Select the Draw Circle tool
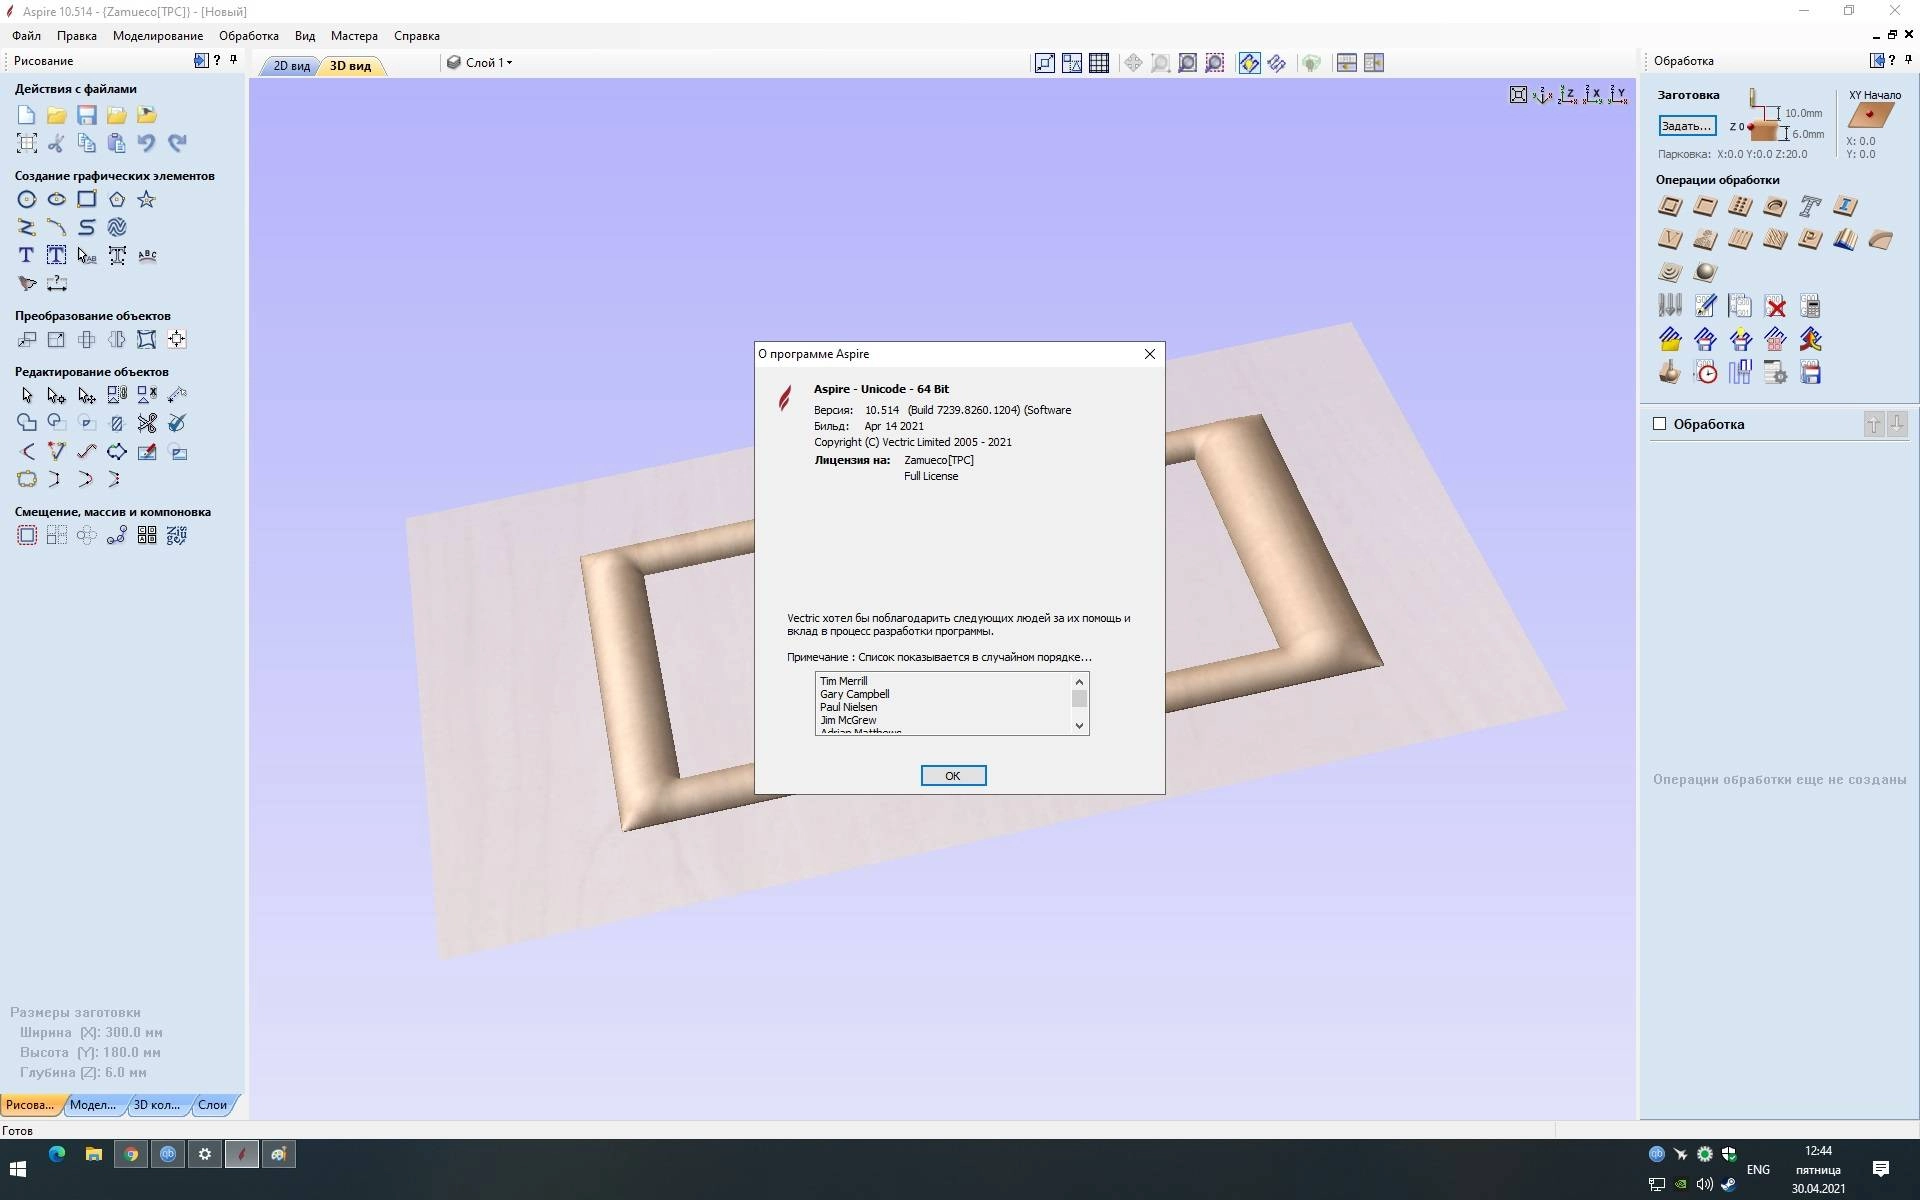This screenshot has height=1200, width=1920. (x=27, y=199)
